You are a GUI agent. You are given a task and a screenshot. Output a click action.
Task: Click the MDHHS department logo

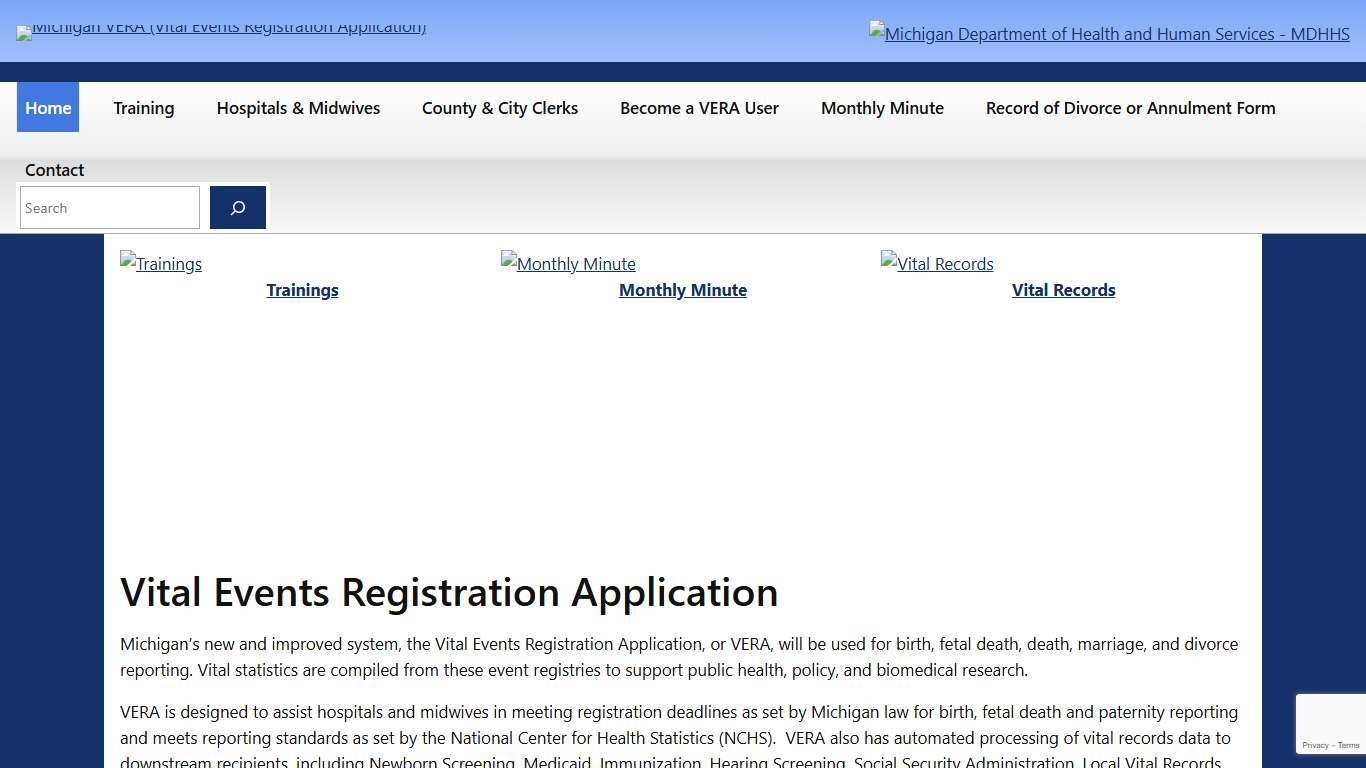click(x=1109, y=33)
